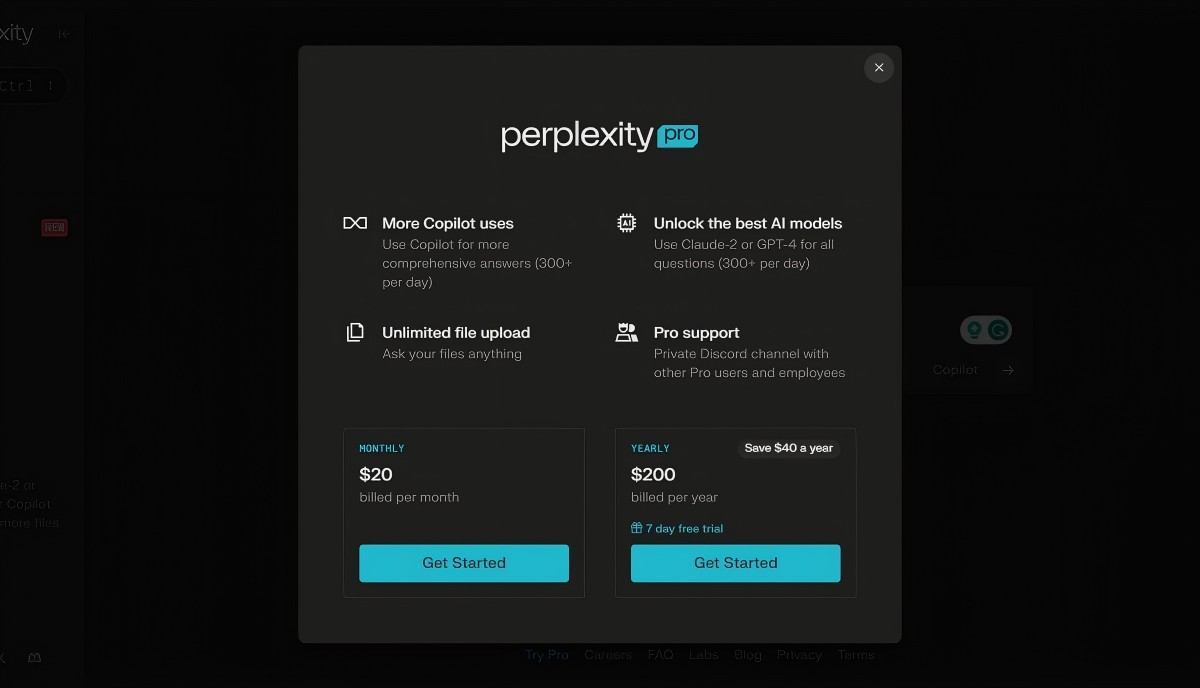Click the NEW badge in the sidebar

pos(54,227)
